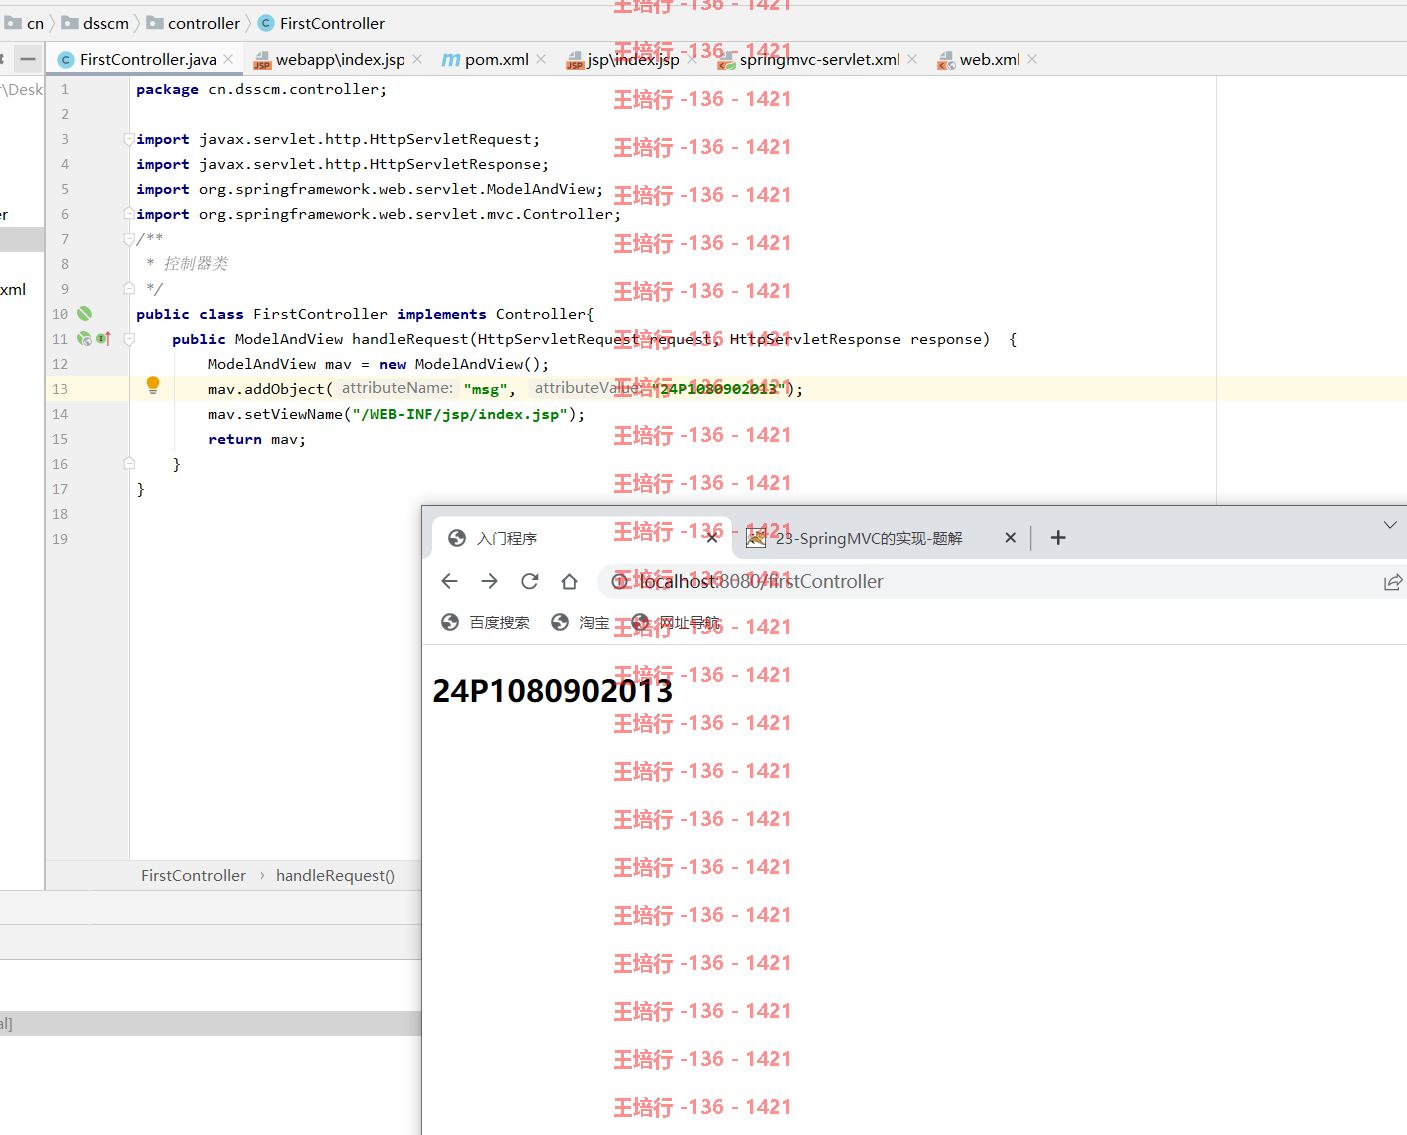Click the ModelAndView import statement
This screenshot has height=1135, width=1407.
pos(370,189)
